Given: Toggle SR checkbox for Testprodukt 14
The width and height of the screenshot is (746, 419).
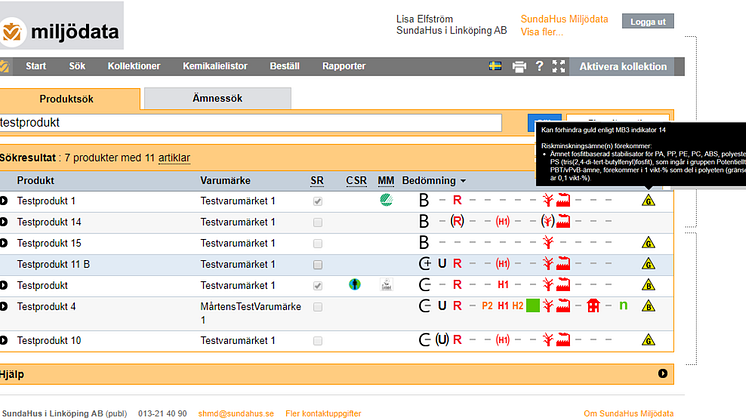Looking at the screenshot, I should 317,222.
